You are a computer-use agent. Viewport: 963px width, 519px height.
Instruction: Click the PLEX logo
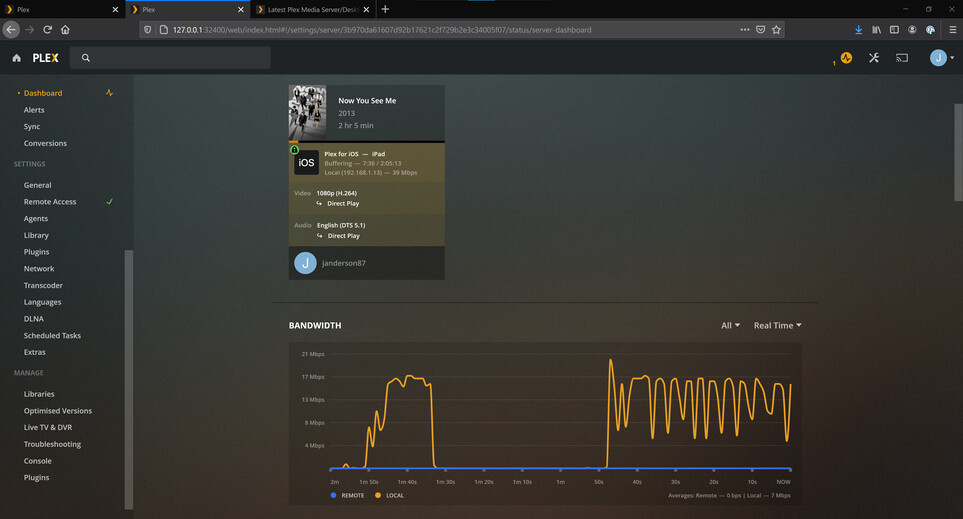(x=45, y=58)
